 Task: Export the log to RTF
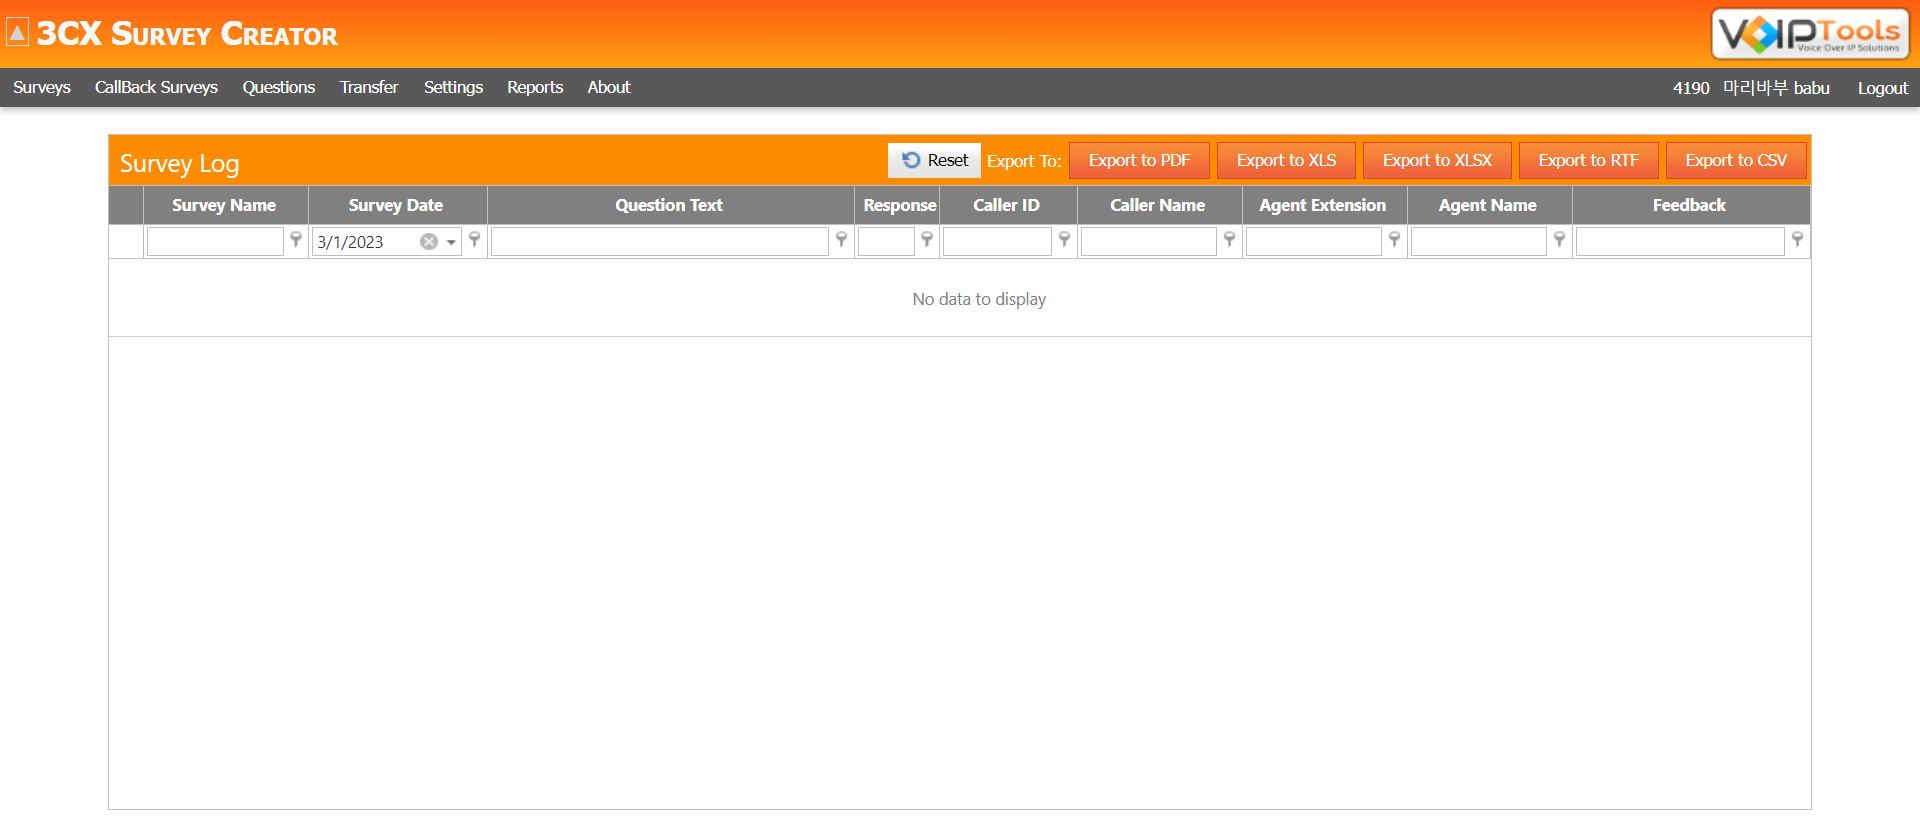click(1588, 160)
